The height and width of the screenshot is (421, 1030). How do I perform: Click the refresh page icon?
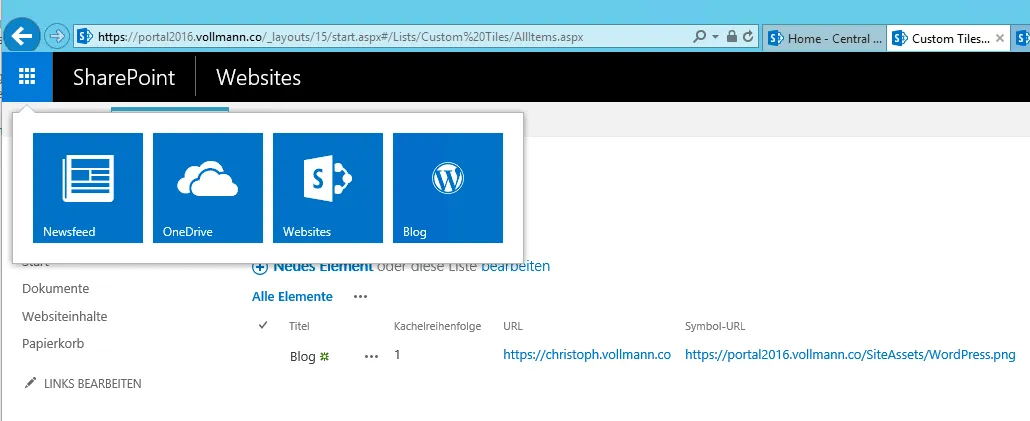pyautogui.click(x=748, y=37)
